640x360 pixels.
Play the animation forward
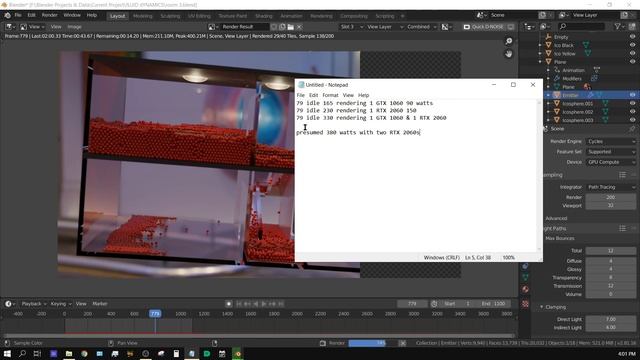point(264,304)
